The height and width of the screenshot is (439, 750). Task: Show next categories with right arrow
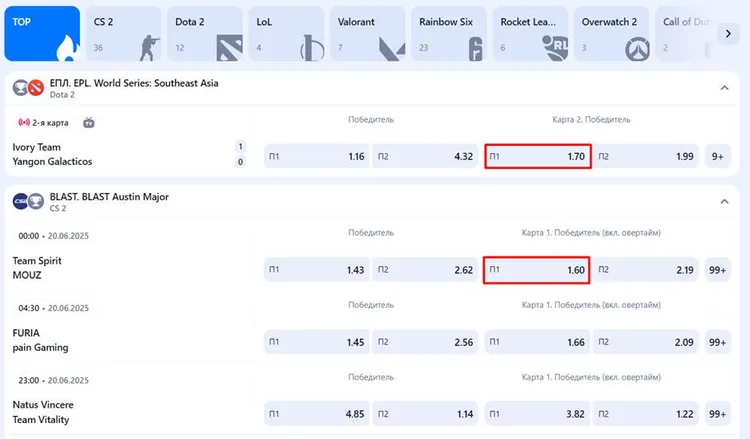(x=728, y=33)
